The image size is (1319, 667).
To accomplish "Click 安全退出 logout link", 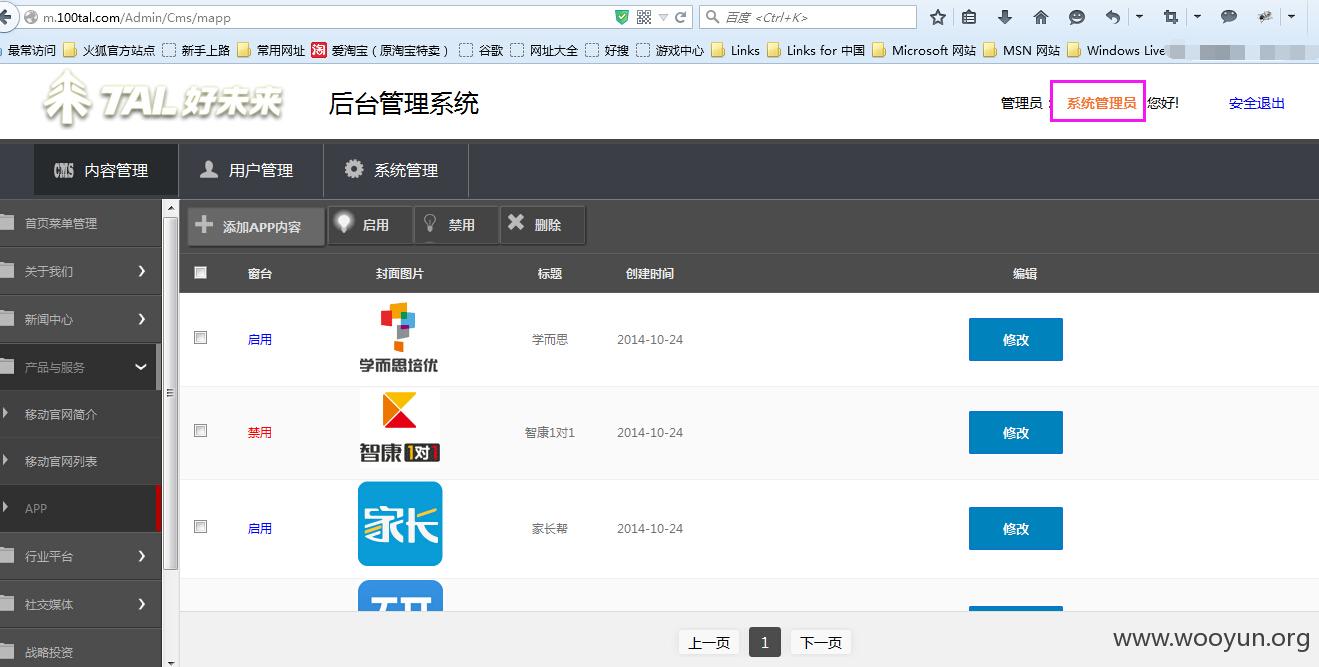I will click(x=1257, y=103).
